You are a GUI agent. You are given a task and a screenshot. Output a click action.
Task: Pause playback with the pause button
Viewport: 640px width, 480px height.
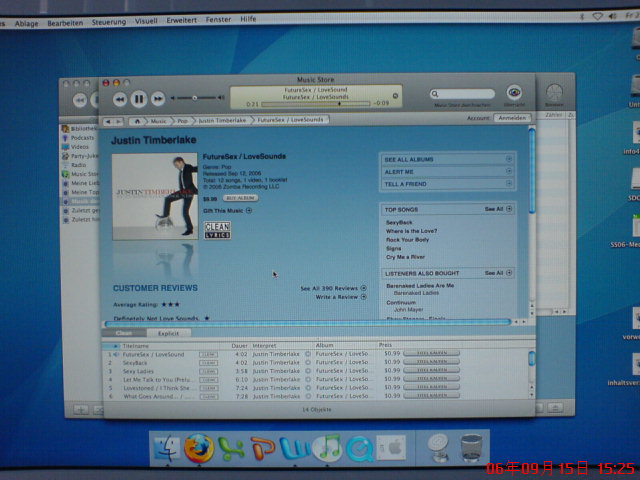pyautogui.click(x=139, y=98)
